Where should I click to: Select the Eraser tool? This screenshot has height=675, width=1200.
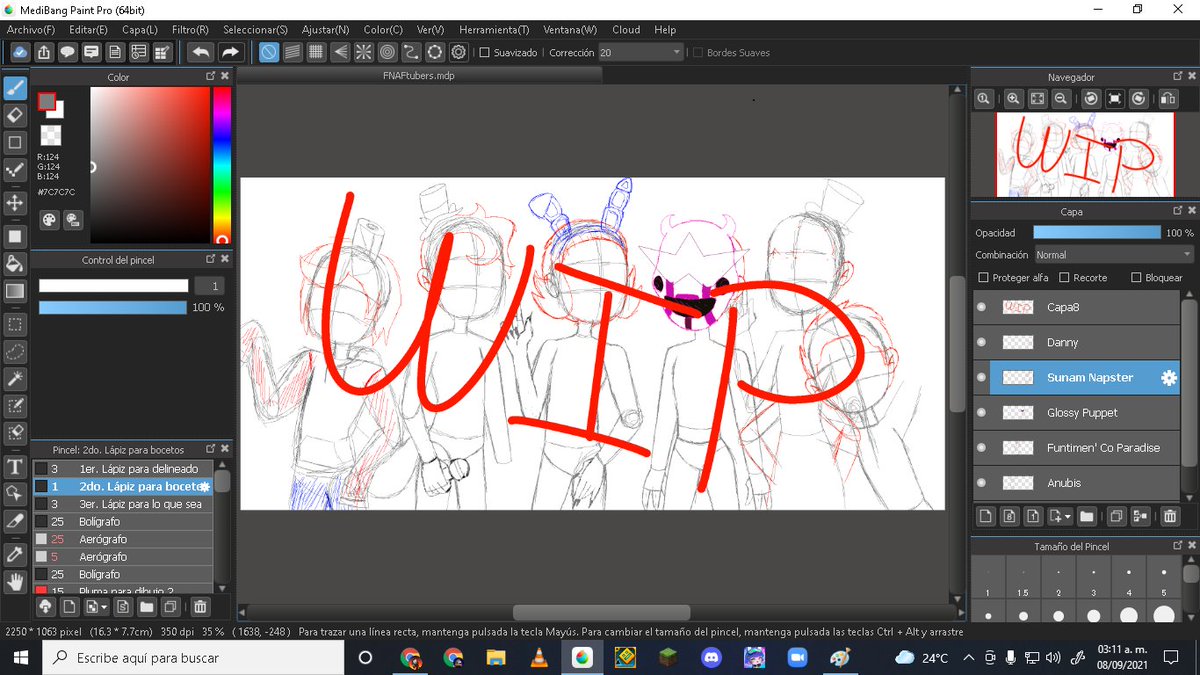coord(15,115)
